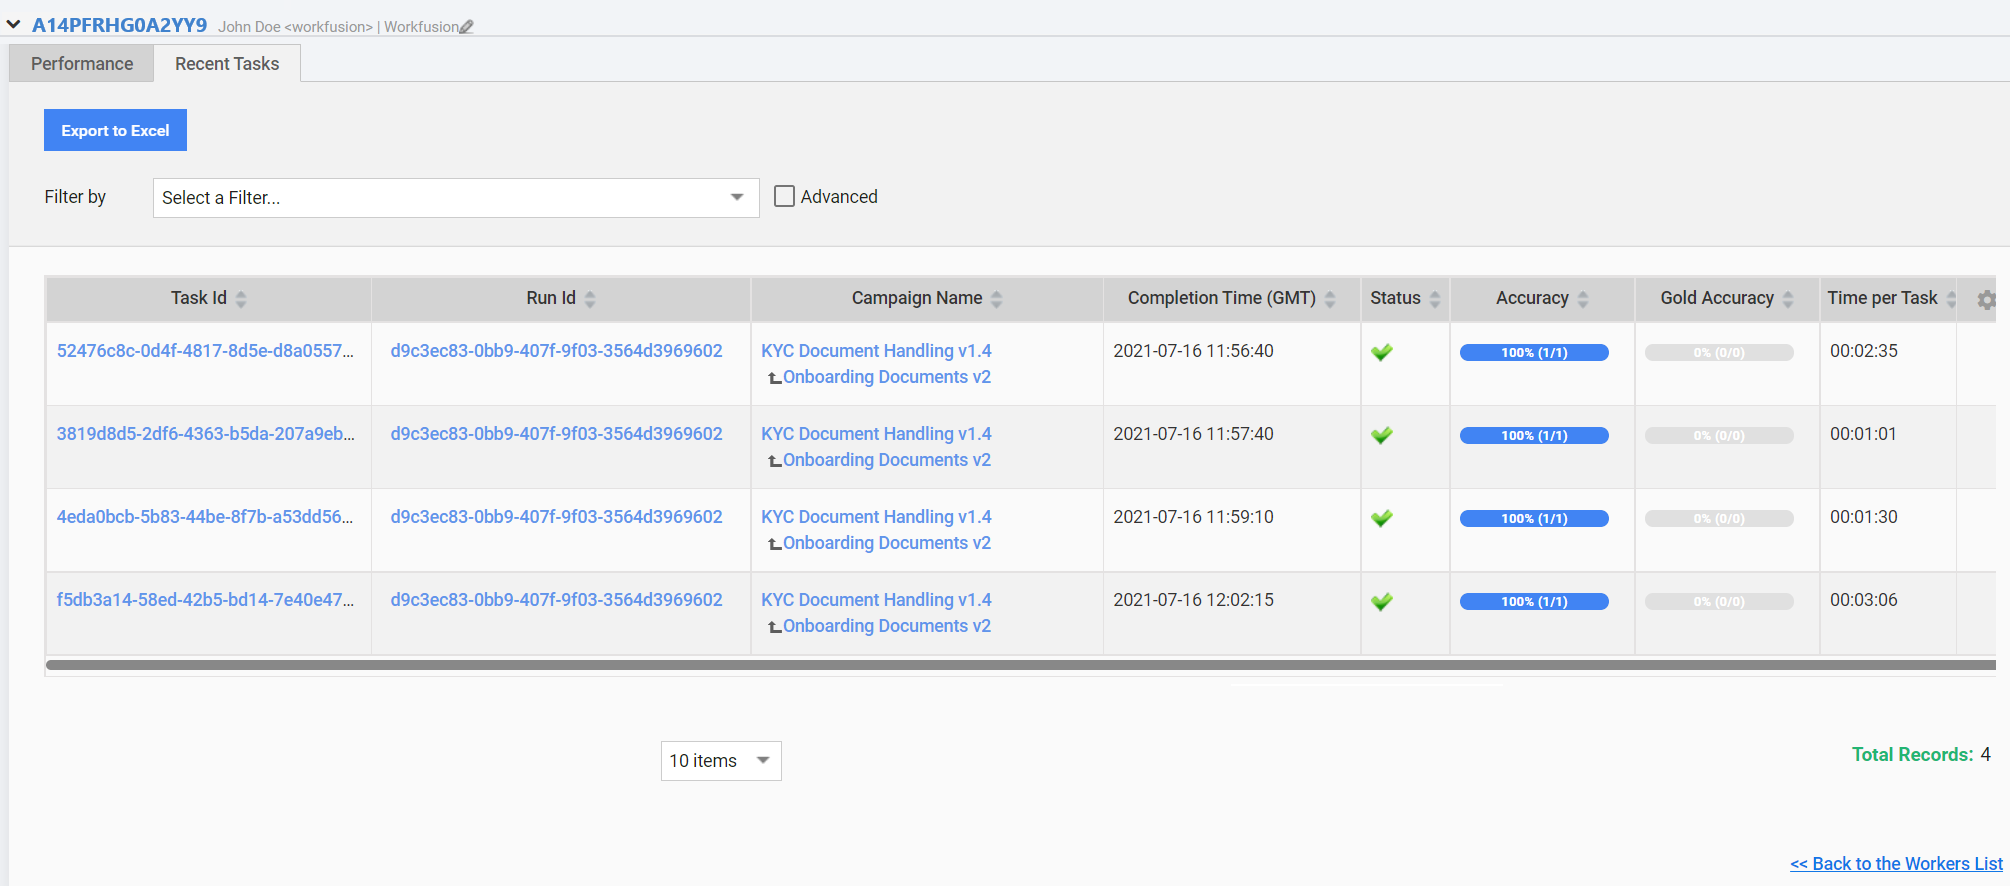The image size is (2010, 886).
Task: Click the green status checkmark for task 4eda0bcb
Action: point(1382,518)
